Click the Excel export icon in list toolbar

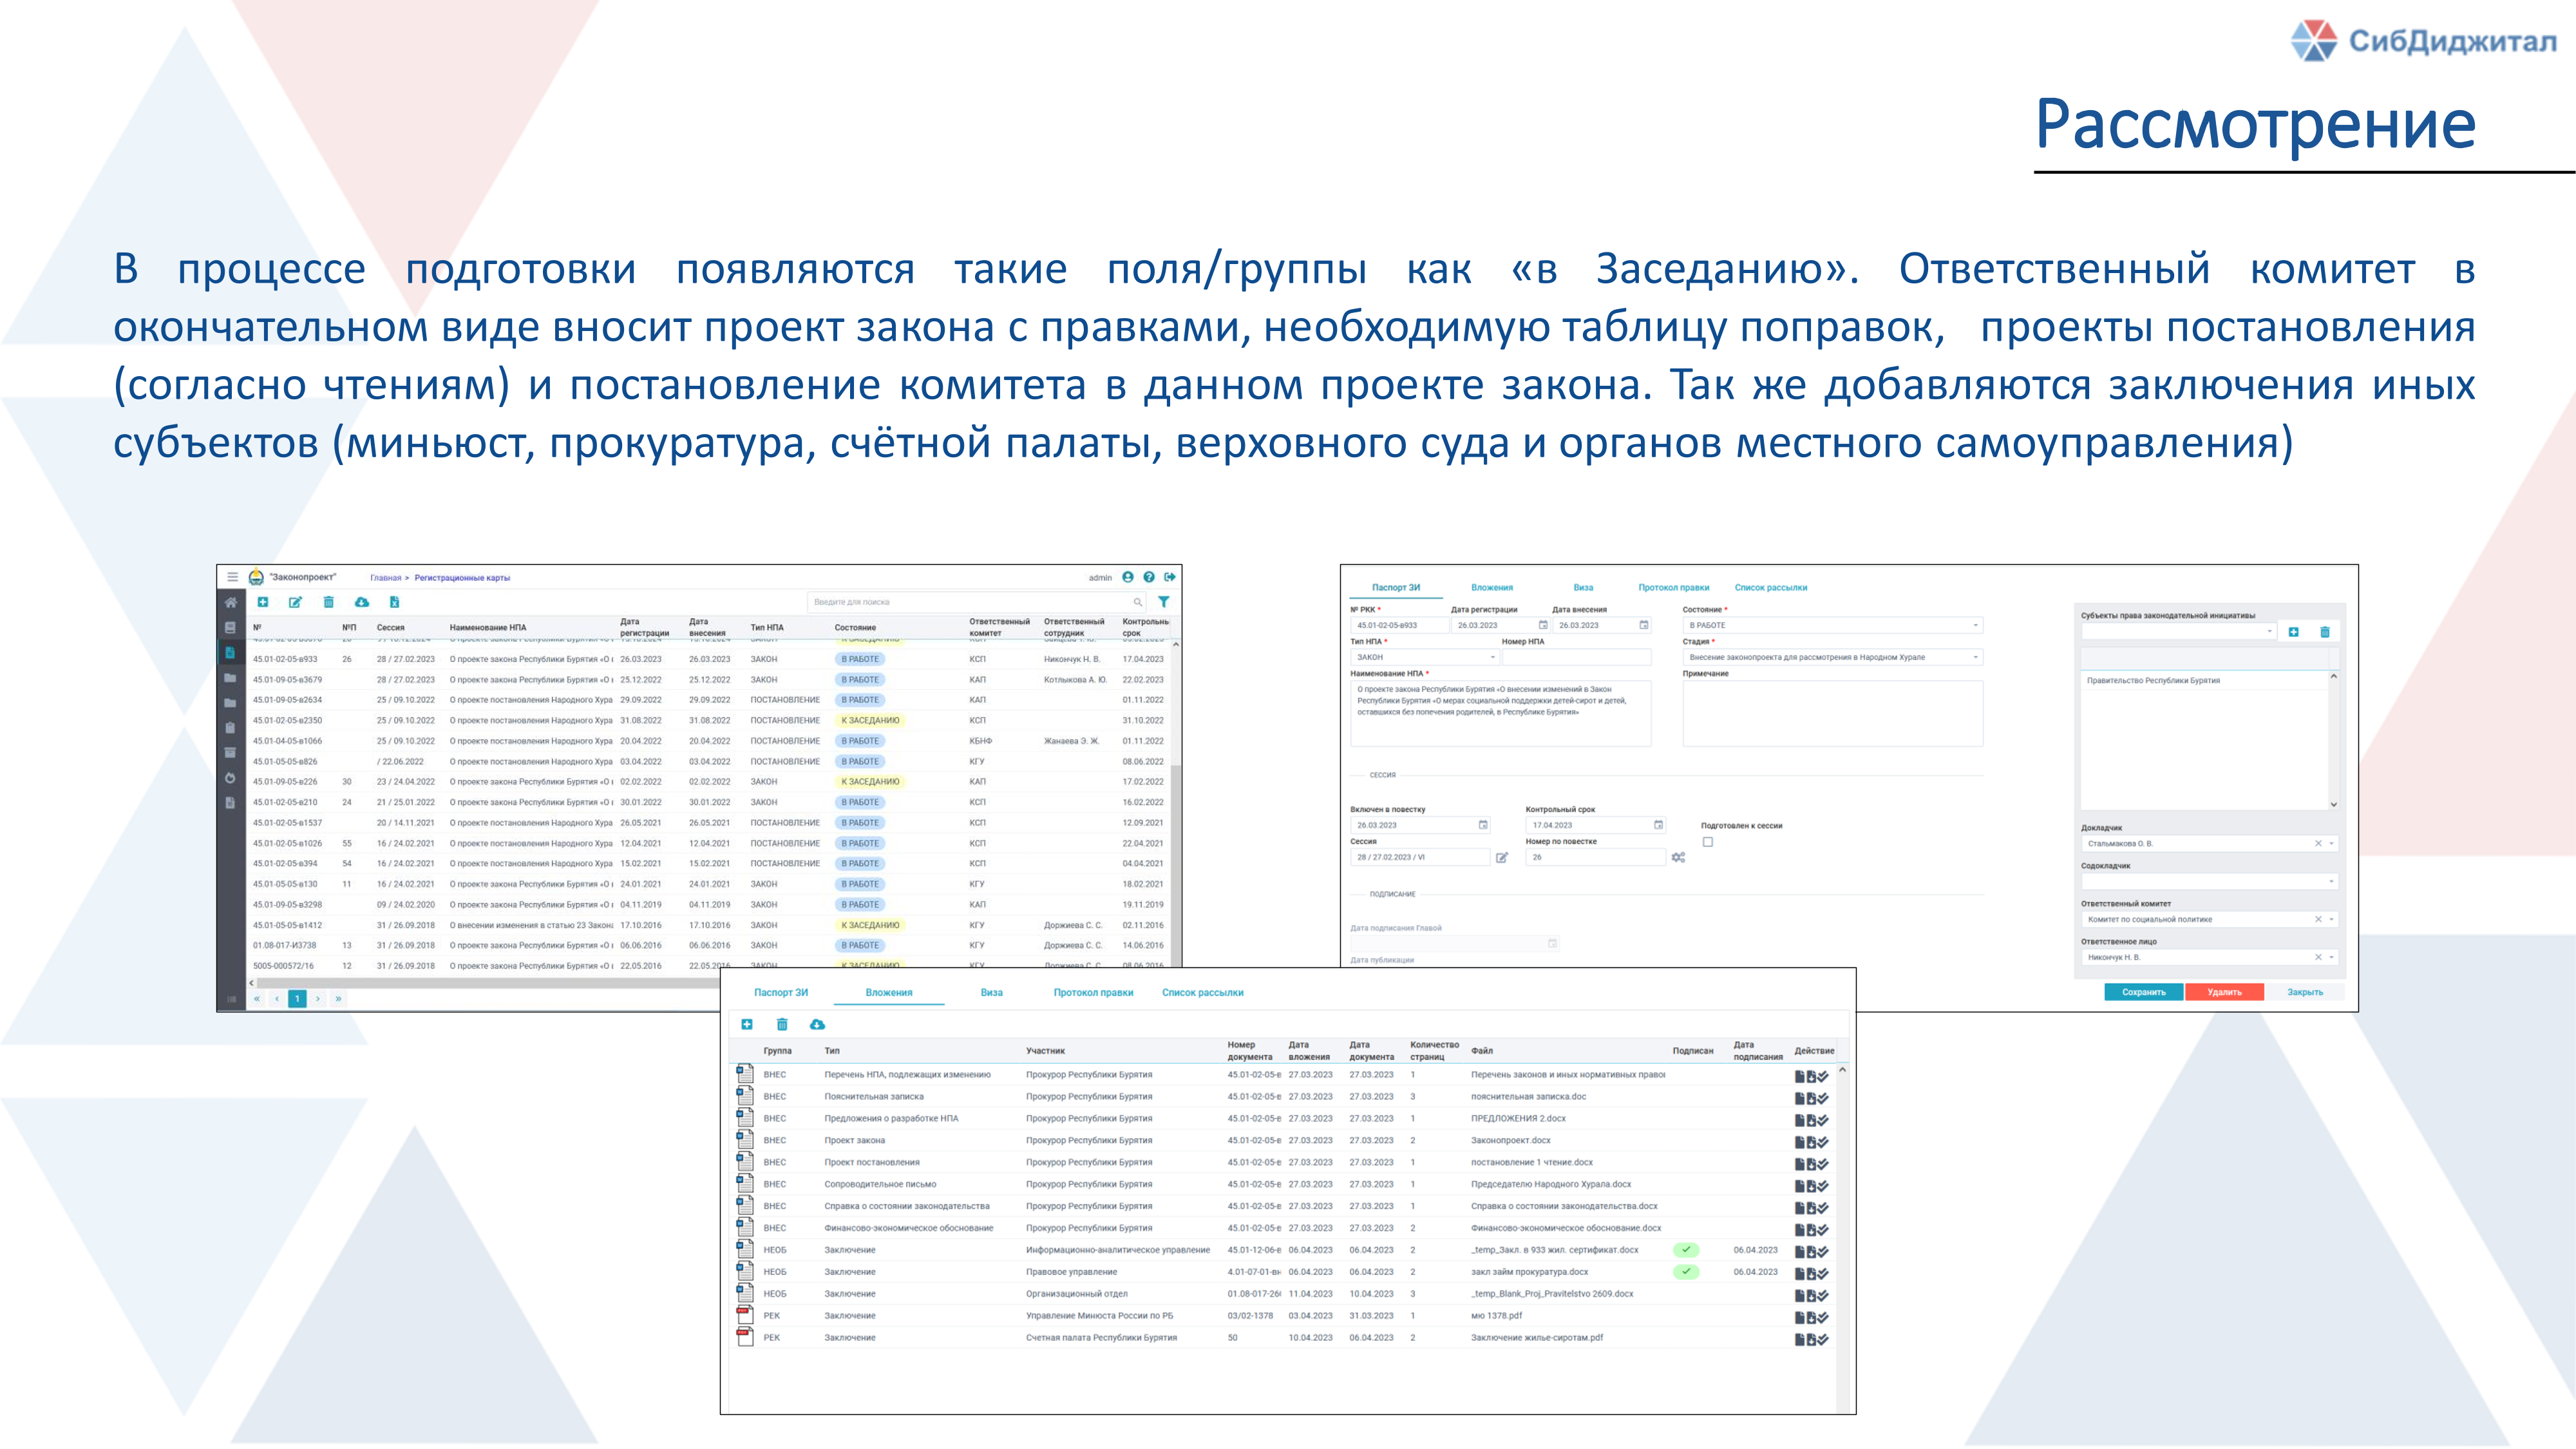tap(394, 602)
